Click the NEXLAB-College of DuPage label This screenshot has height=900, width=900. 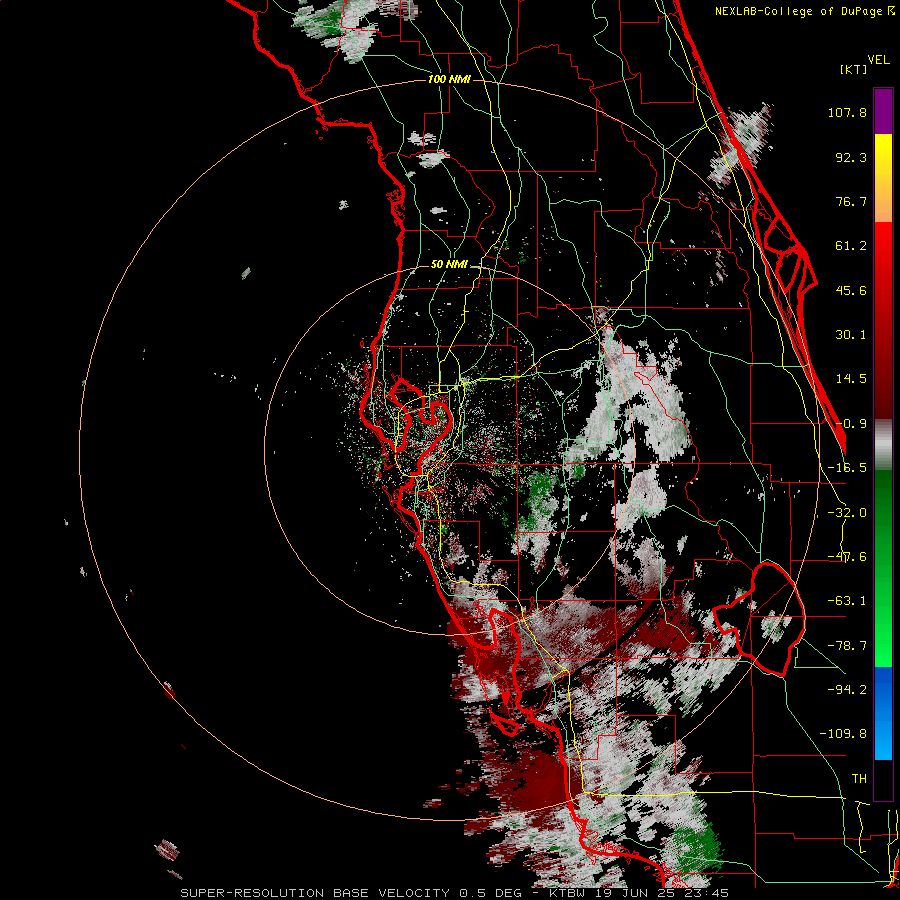tap(804, 11)
